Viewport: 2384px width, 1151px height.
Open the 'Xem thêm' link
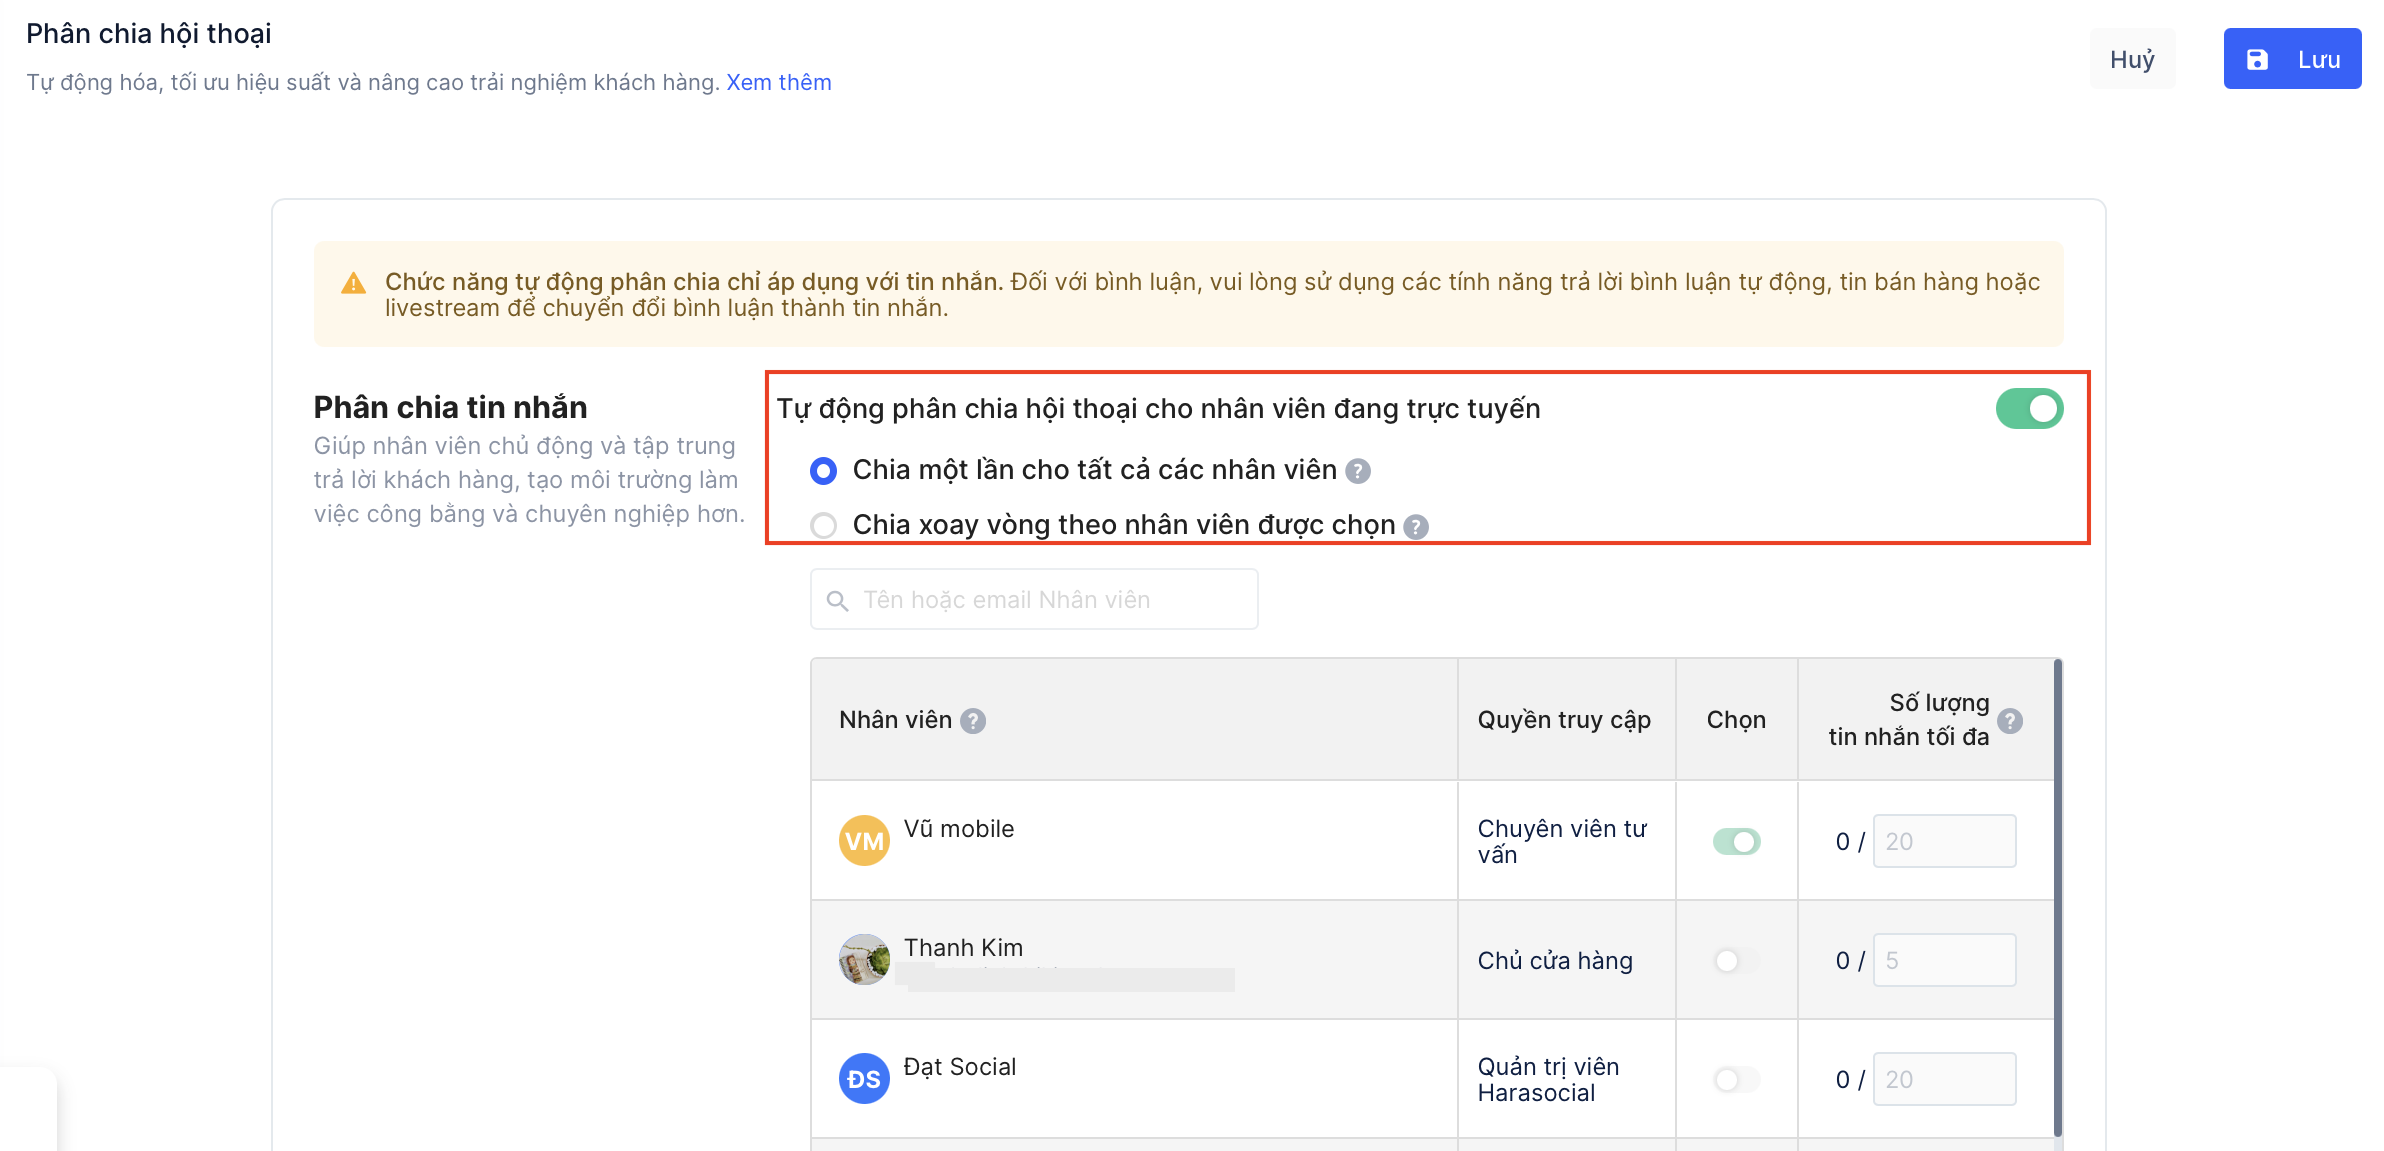(778, 82)
